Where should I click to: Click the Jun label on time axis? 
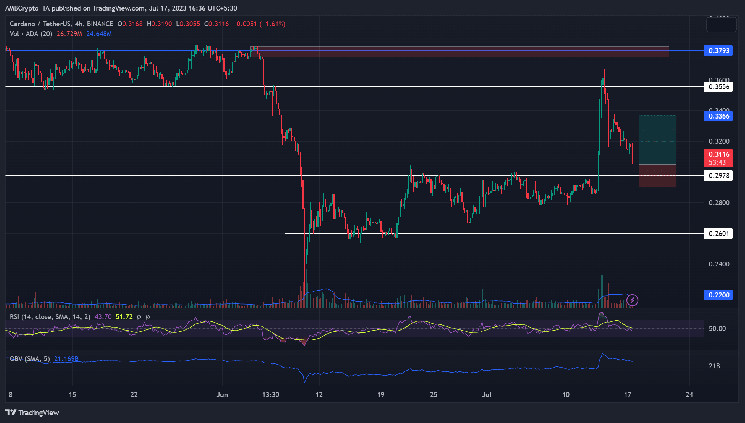tap(222, 394)
